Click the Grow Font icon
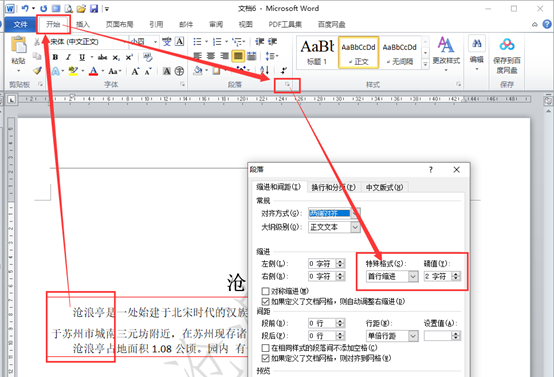The height and width of the screenshot is (377, 554). pyautogui.click(x=135, y=71)
